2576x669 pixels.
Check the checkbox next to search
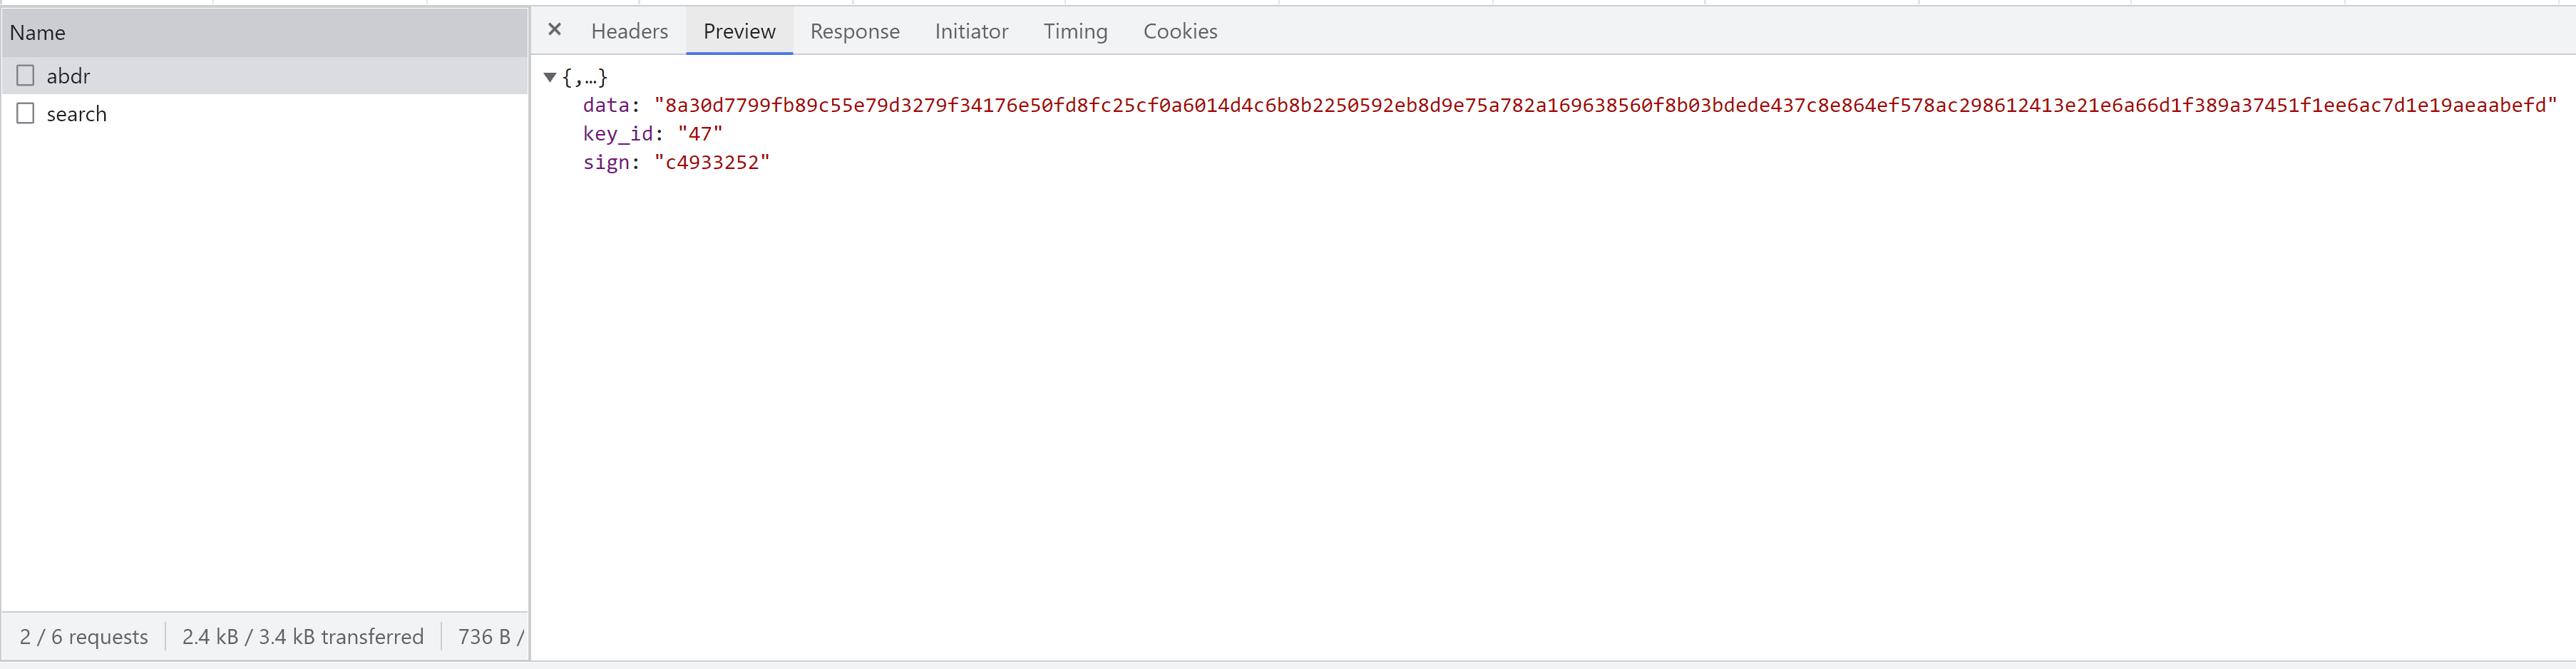(x=25, y=112)
